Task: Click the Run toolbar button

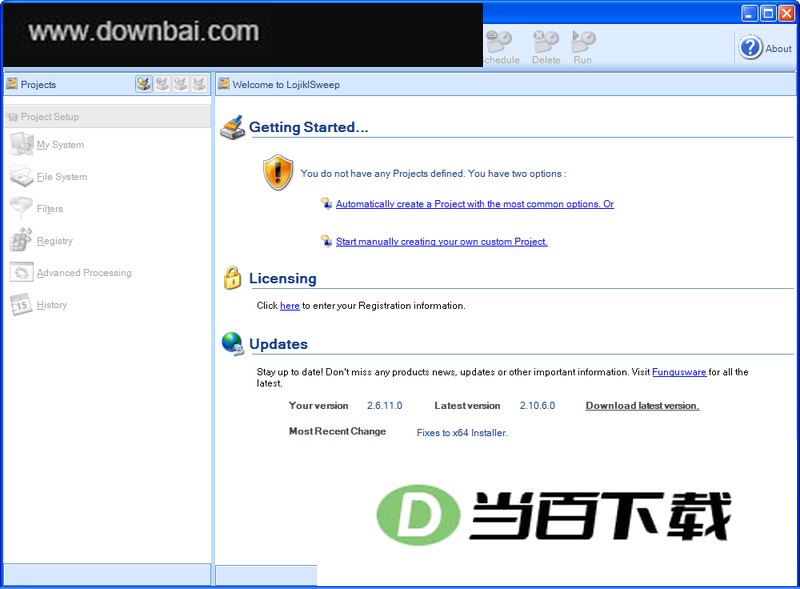Action: tap(583, 47)
